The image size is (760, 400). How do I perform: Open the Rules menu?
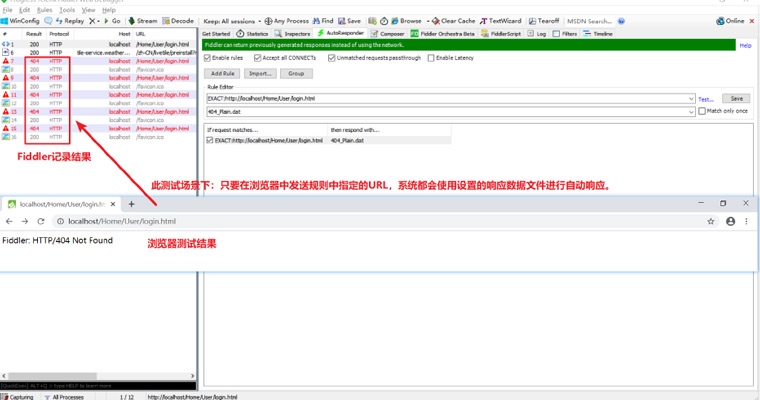(x=45, y=10)
